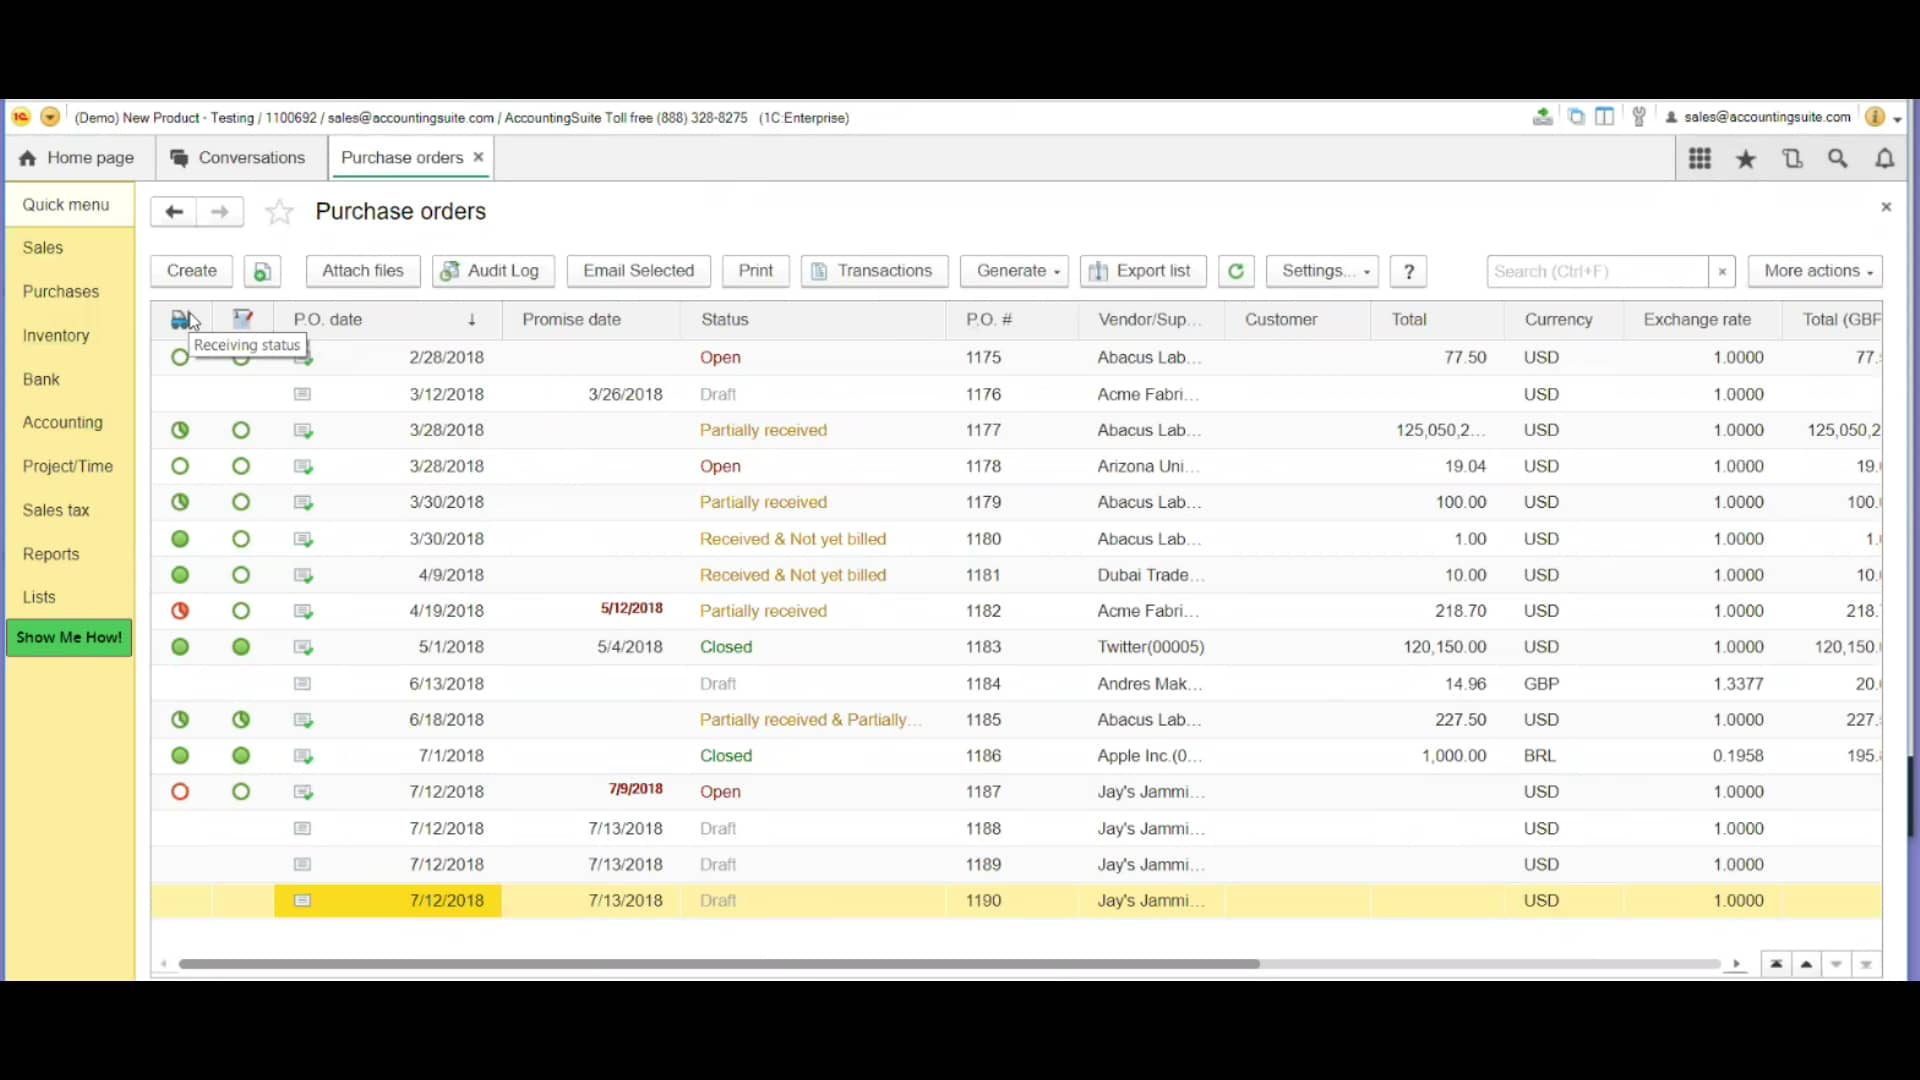Viewport: 1920px width, 1080px height.
Task: Open Quick menu in sidebar
Action: [66, 205]
